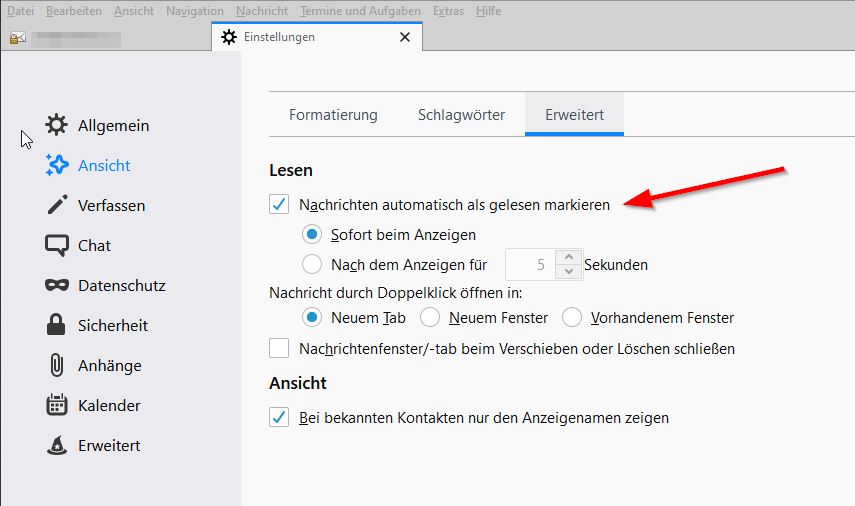Viewport: 855px width, 506px height.
Task: Open Sicherheit settings category label
Action: point(113,326)
